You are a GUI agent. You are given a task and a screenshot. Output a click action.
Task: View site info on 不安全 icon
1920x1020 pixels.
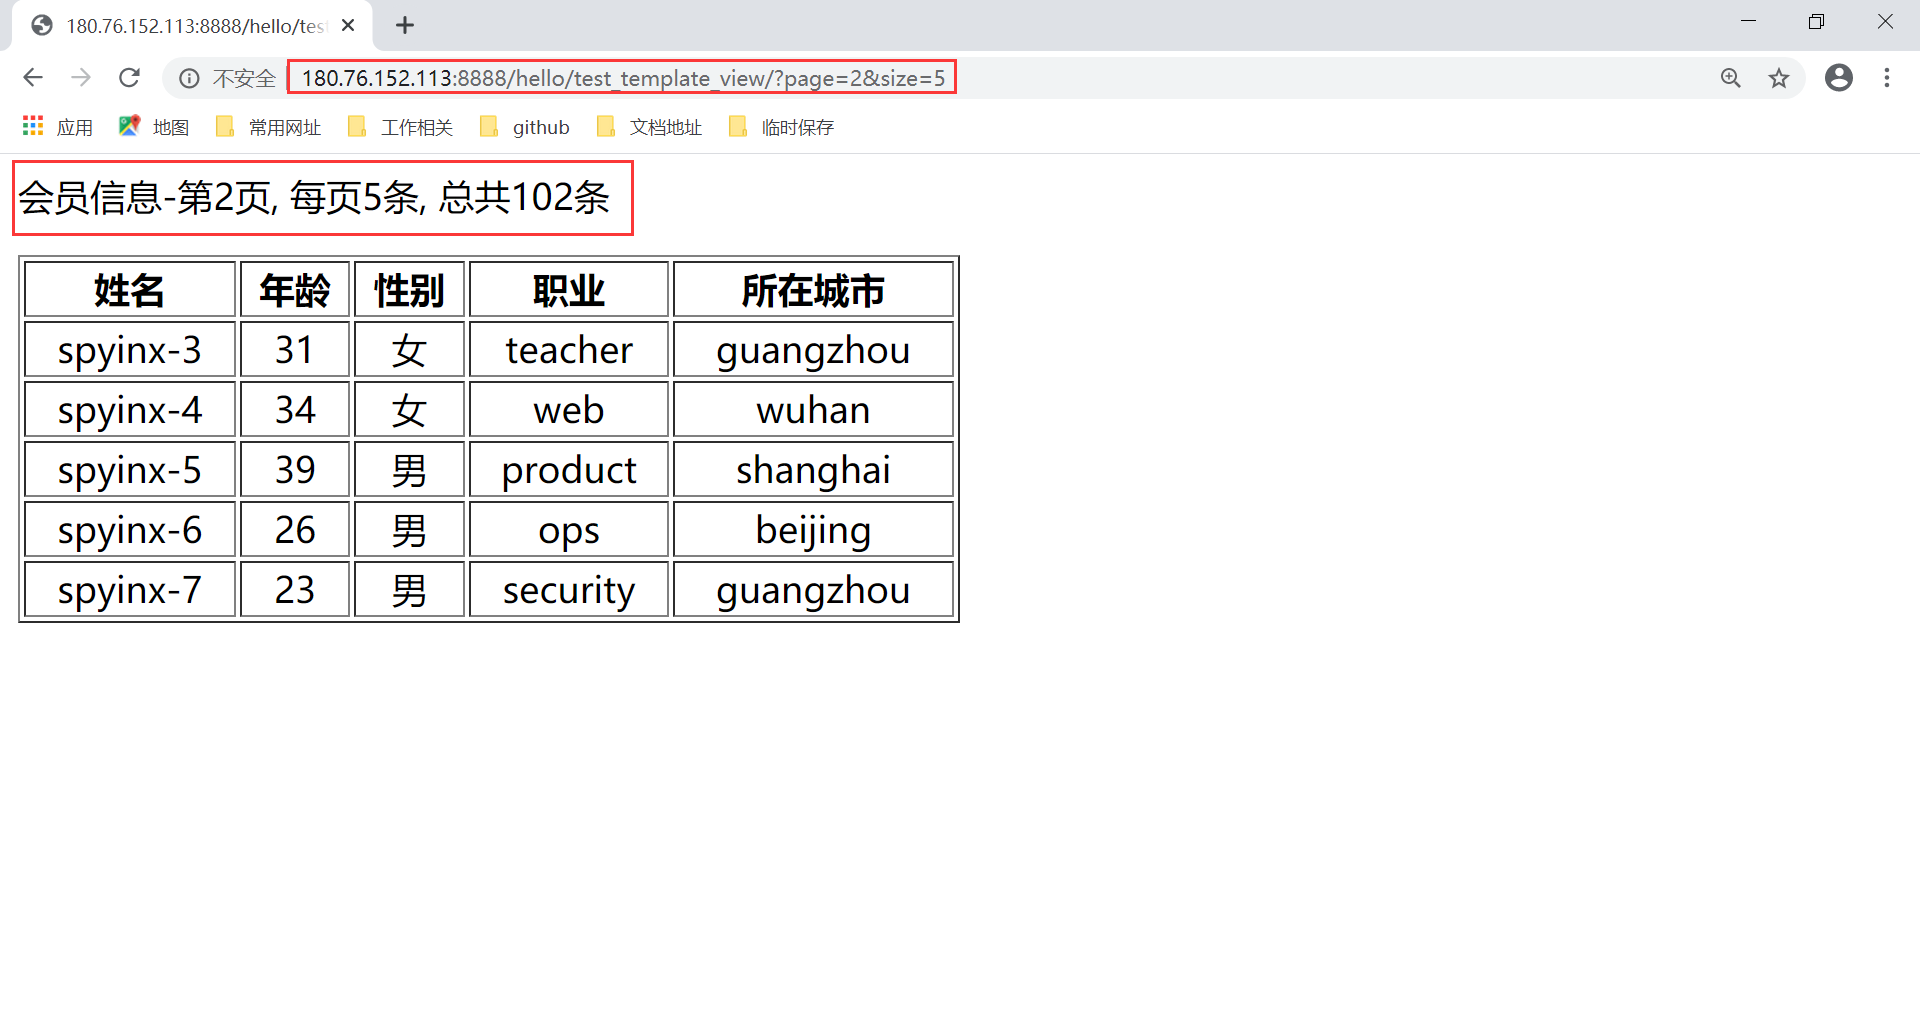(189, 78)
